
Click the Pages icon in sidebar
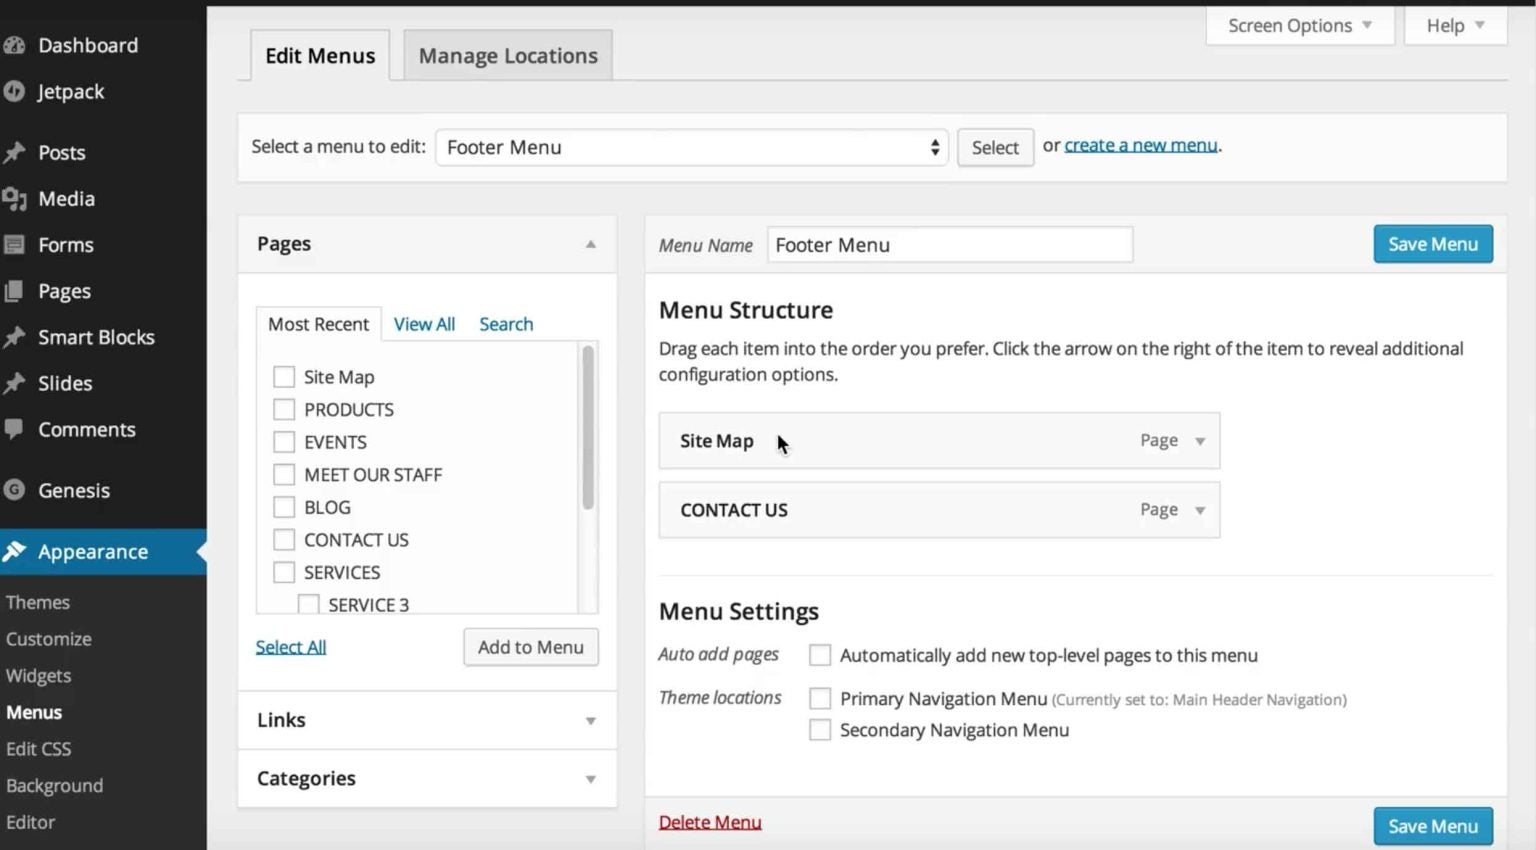coord(14,291)
